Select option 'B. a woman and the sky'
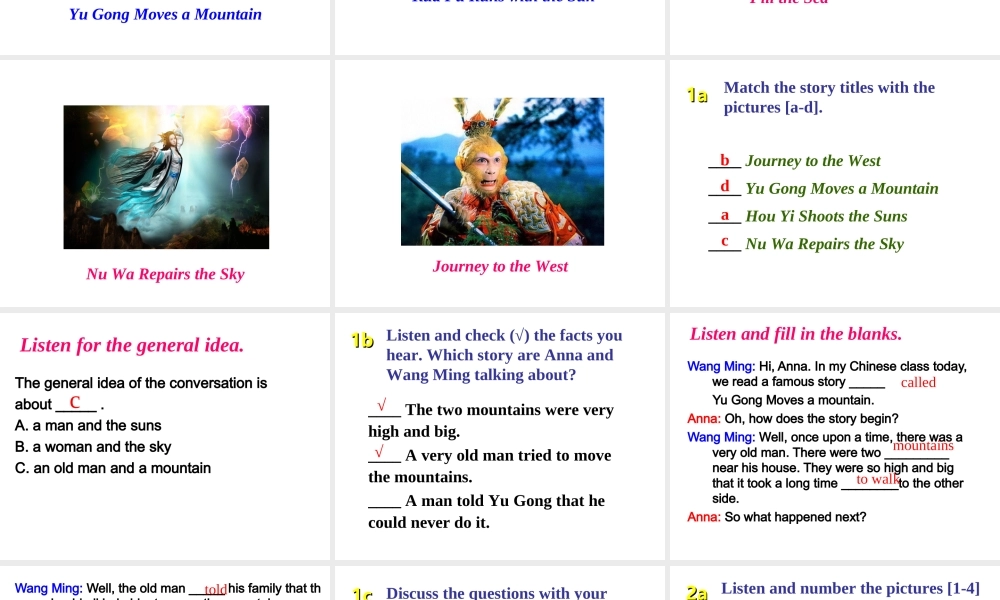This screenshot has height=600, width=1000. click(93, 447)
